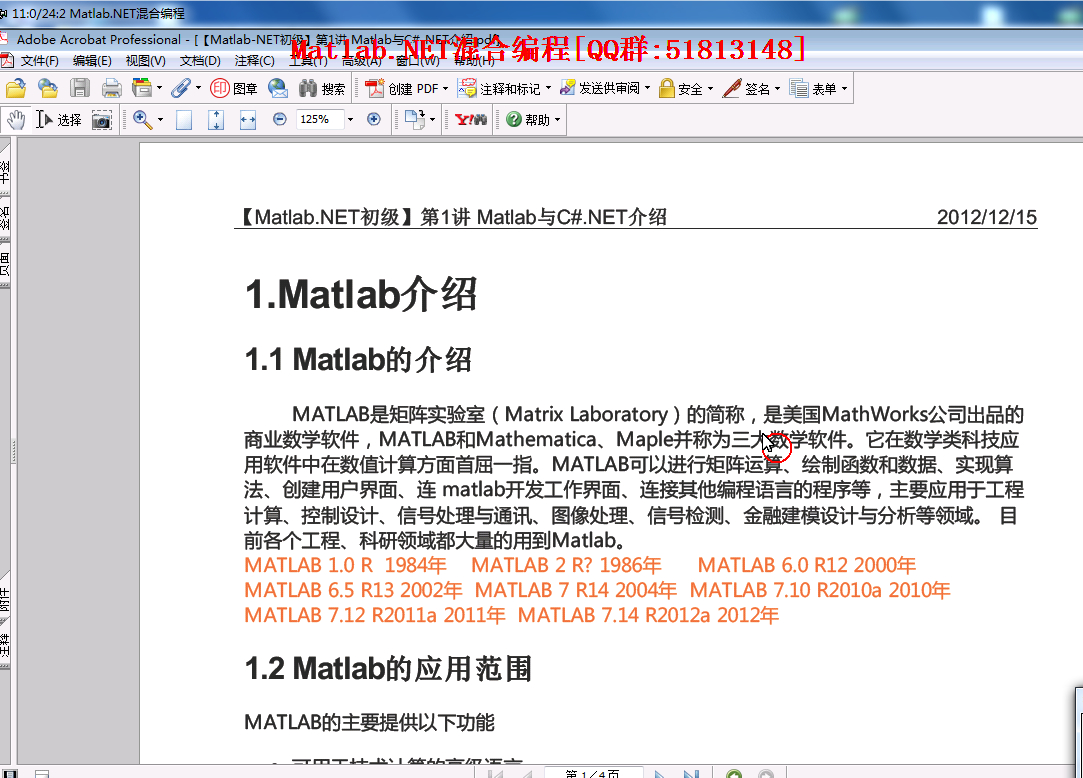Click the line "MATLAB的主要提供以下功能"
Image resolution: width=1083 pixels, height=778 pixels.
[x=370, y=723]
